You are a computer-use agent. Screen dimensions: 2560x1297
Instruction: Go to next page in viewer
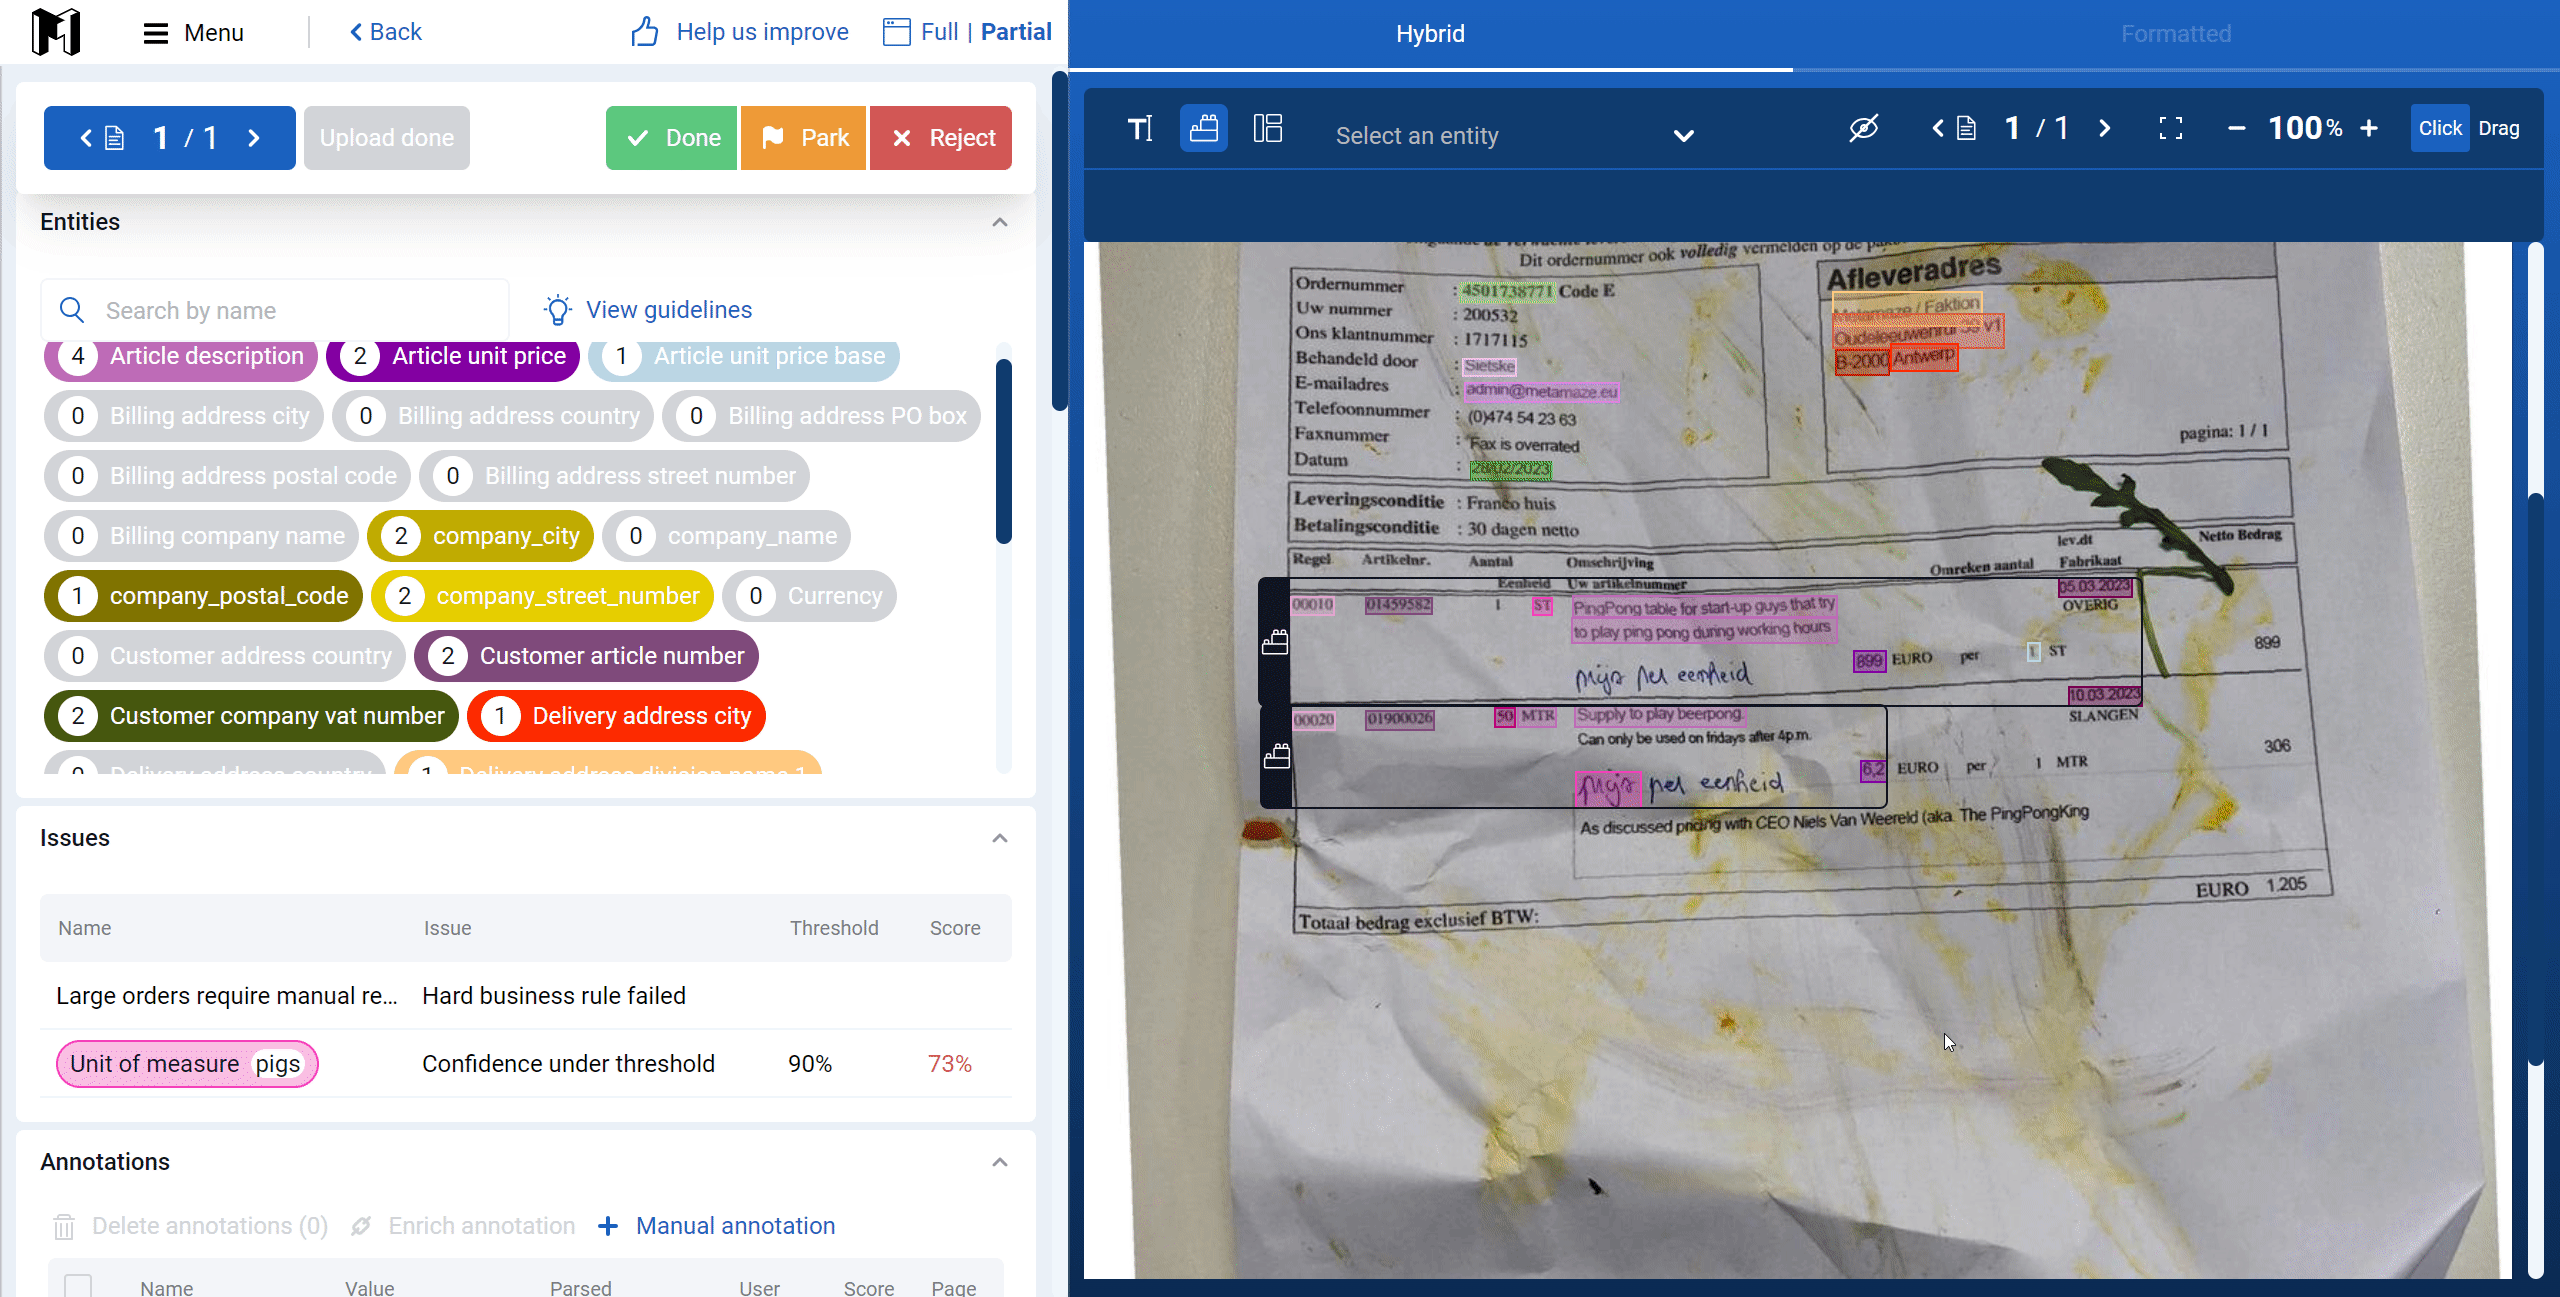2104,128
